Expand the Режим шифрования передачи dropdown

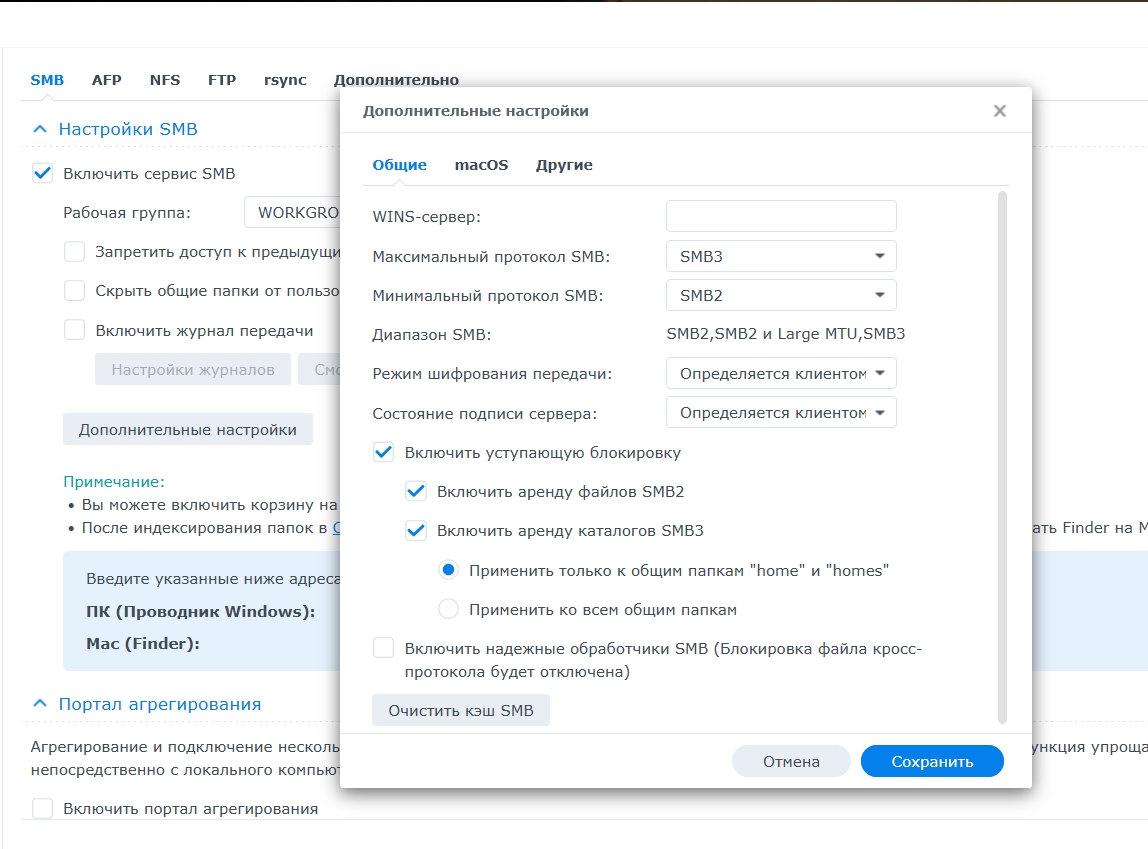[781, 373]
